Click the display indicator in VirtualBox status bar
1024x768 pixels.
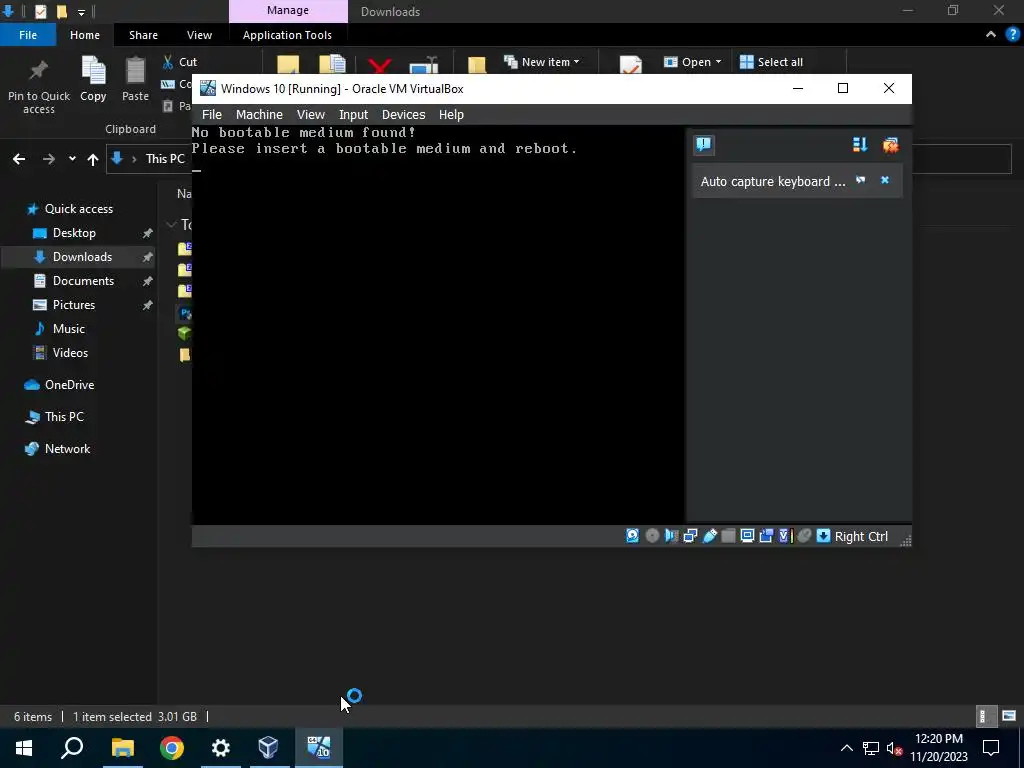tap(747, 536)
